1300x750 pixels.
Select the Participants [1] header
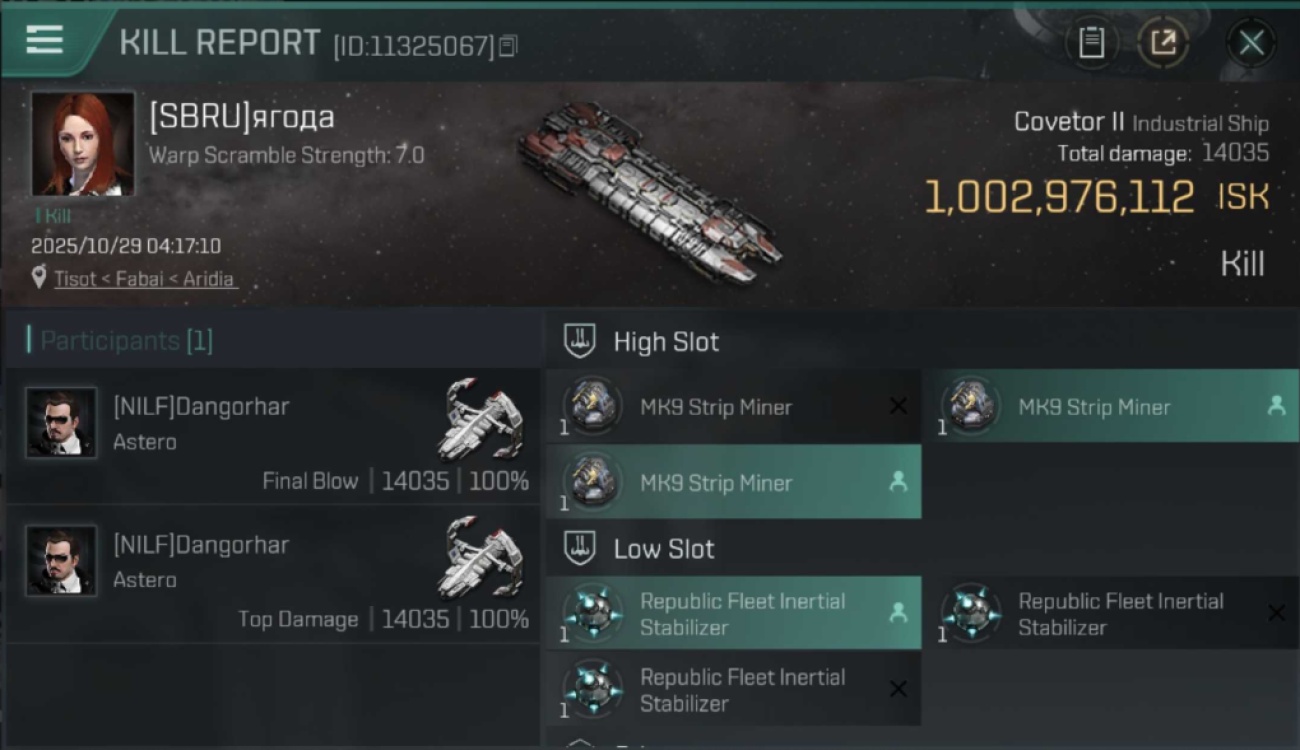coord(126,341)
